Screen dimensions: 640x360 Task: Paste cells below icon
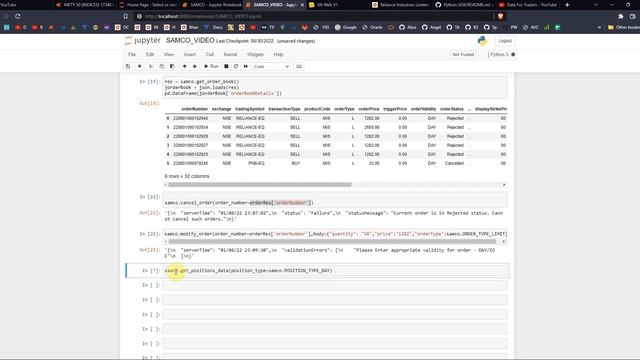[172, 67]
